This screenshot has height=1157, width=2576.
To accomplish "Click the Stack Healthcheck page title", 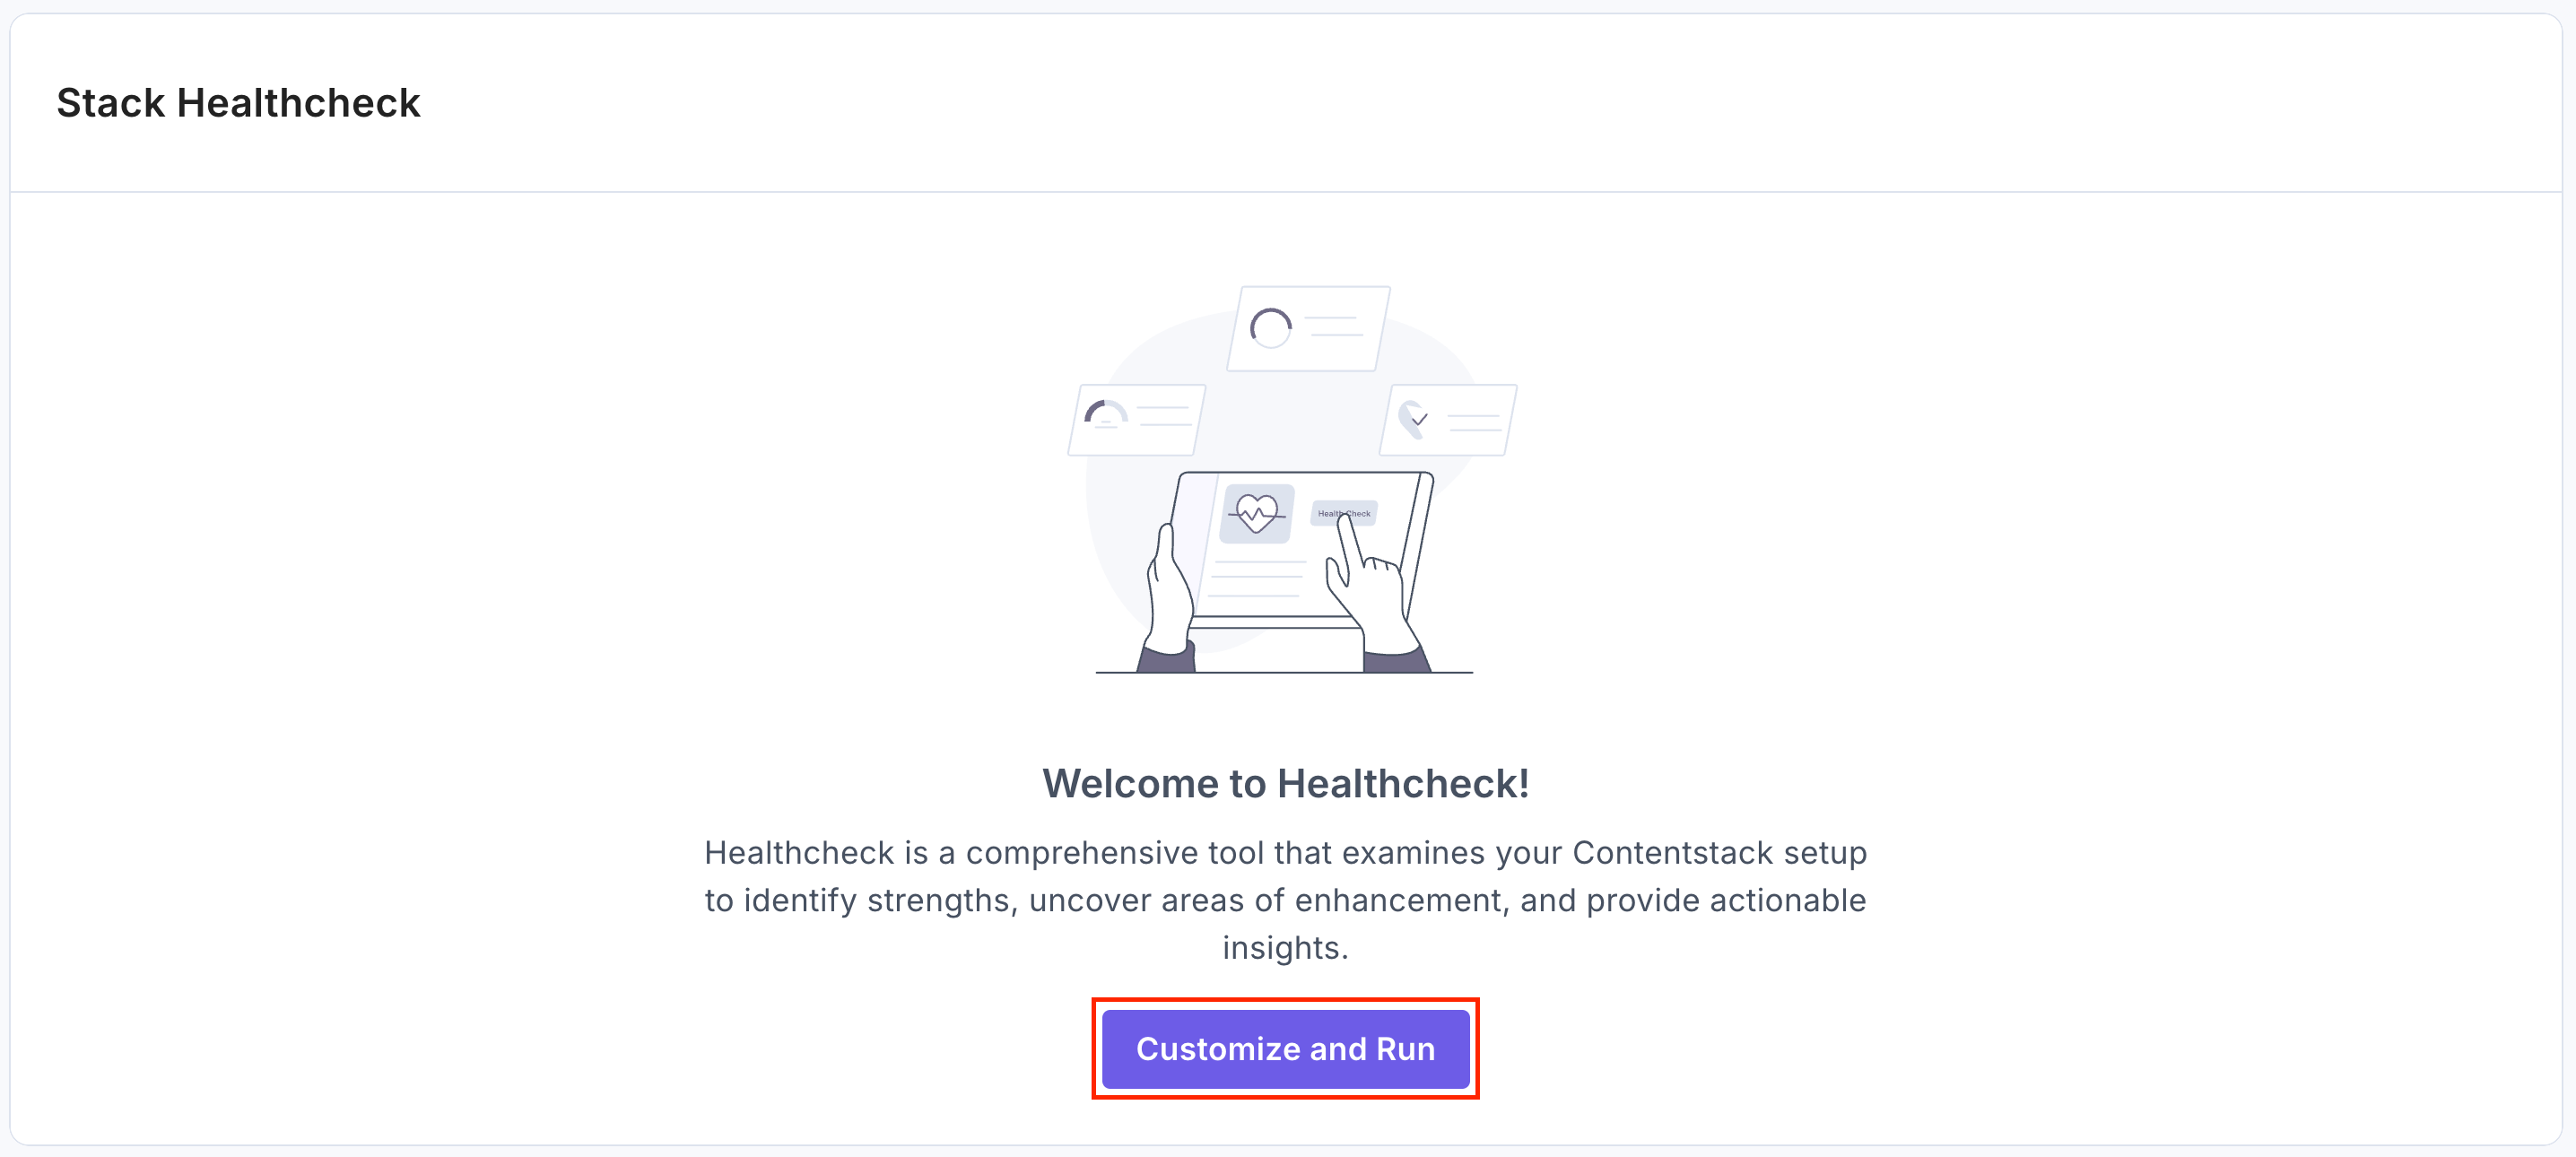I will [x=238, y=101].
